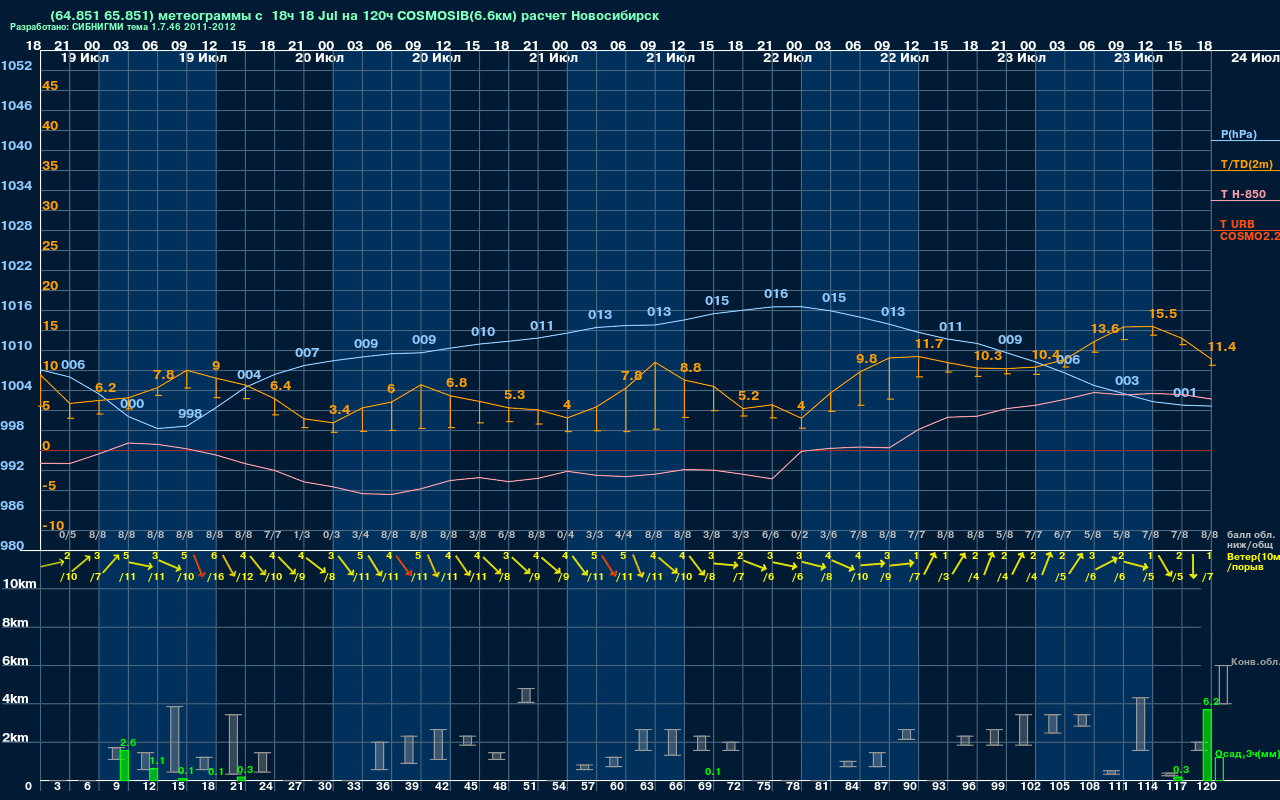The width and height of the screenshot is (1280, 800).
Task: Click the -10 temperature axis label
Action: coord(54,526)
